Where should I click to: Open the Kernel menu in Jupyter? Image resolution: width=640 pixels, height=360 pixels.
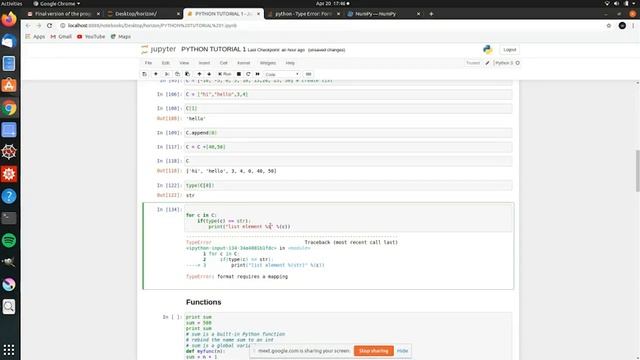click(x=243, y=63)
